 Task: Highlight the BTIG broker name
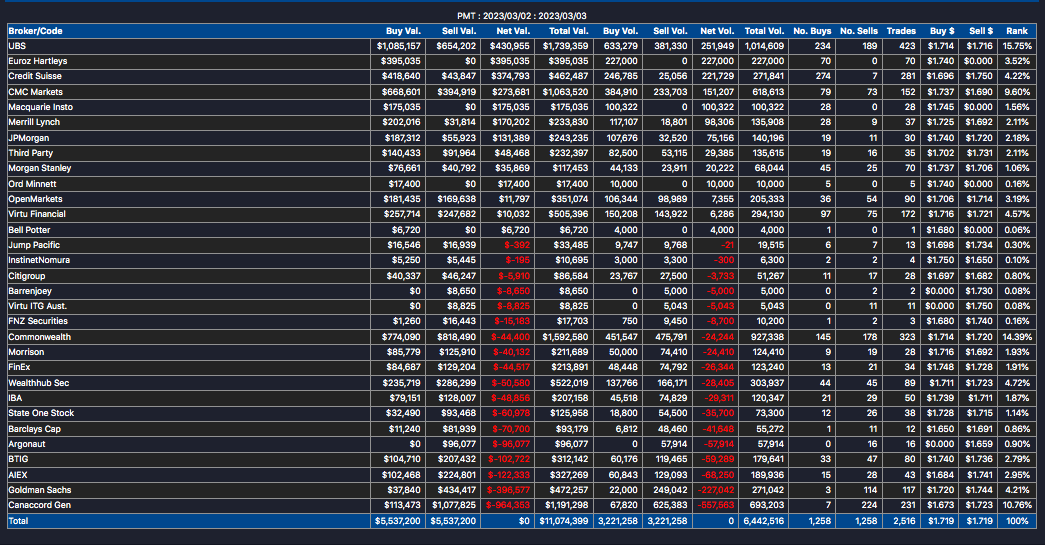coord(18,458)
